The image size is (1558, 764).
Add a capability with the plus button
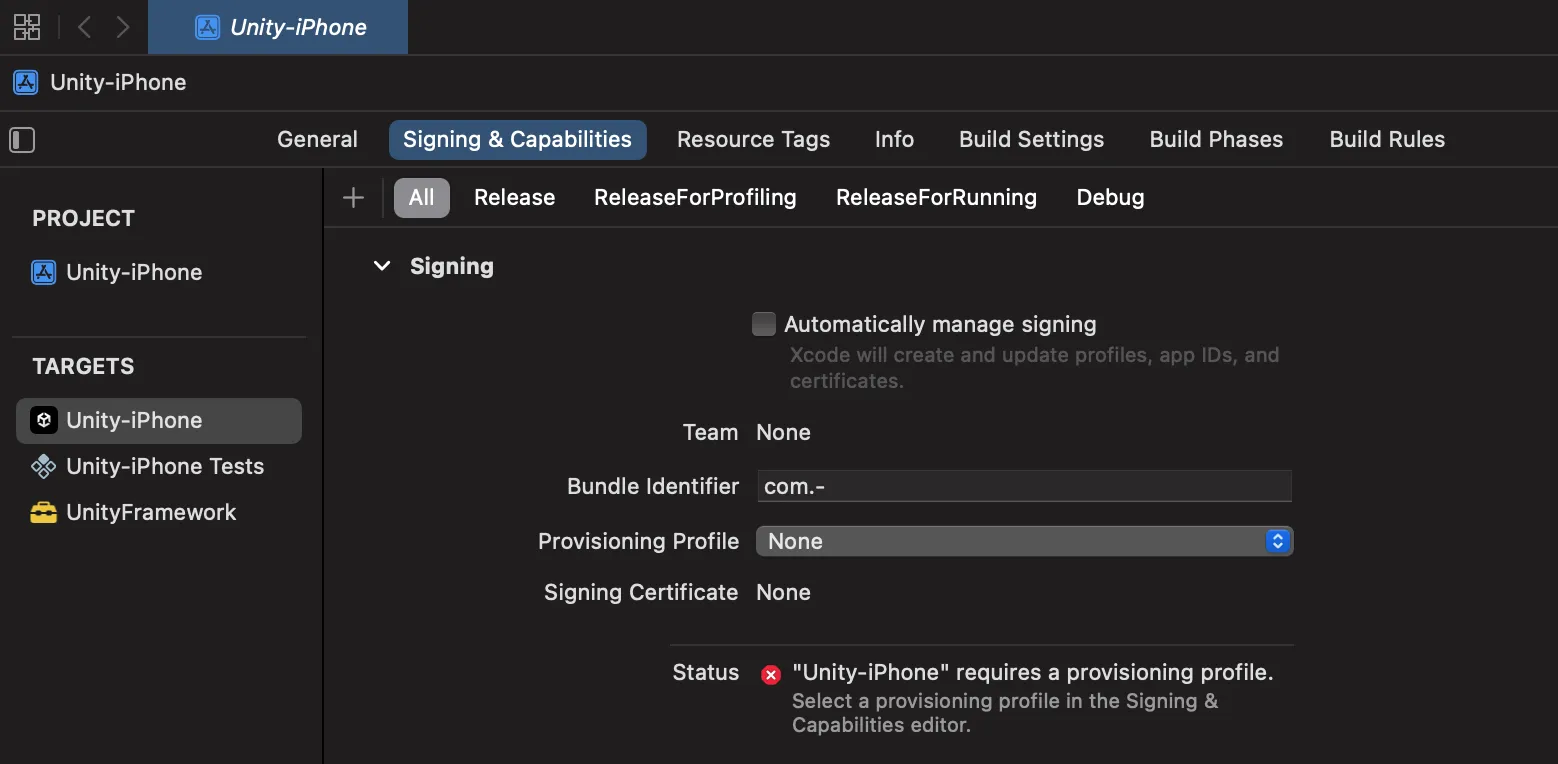click(353, 198)
